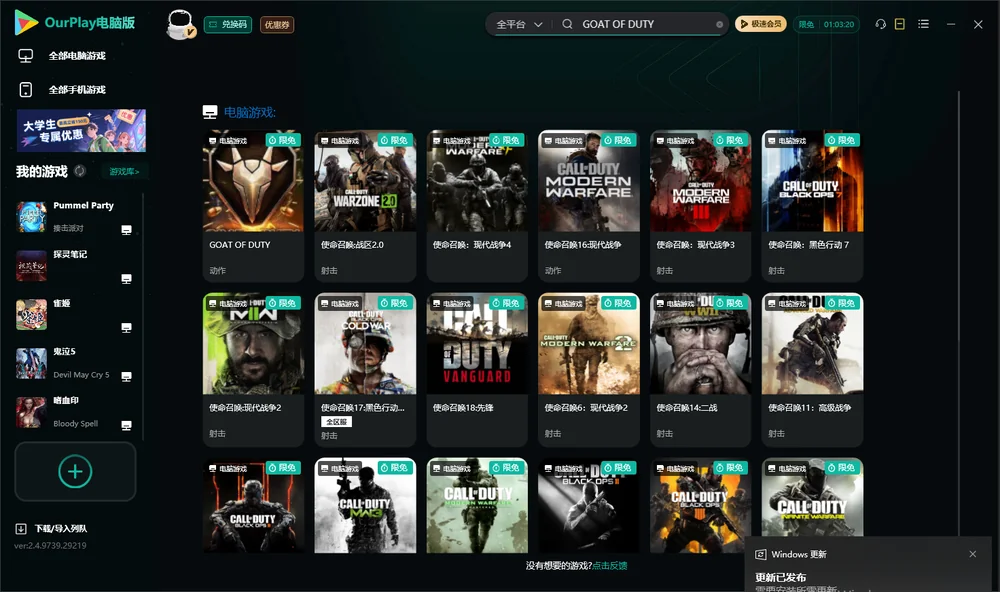
Task: Open 全部手机游戏 in the sidebar
Action: click(62, 90)
